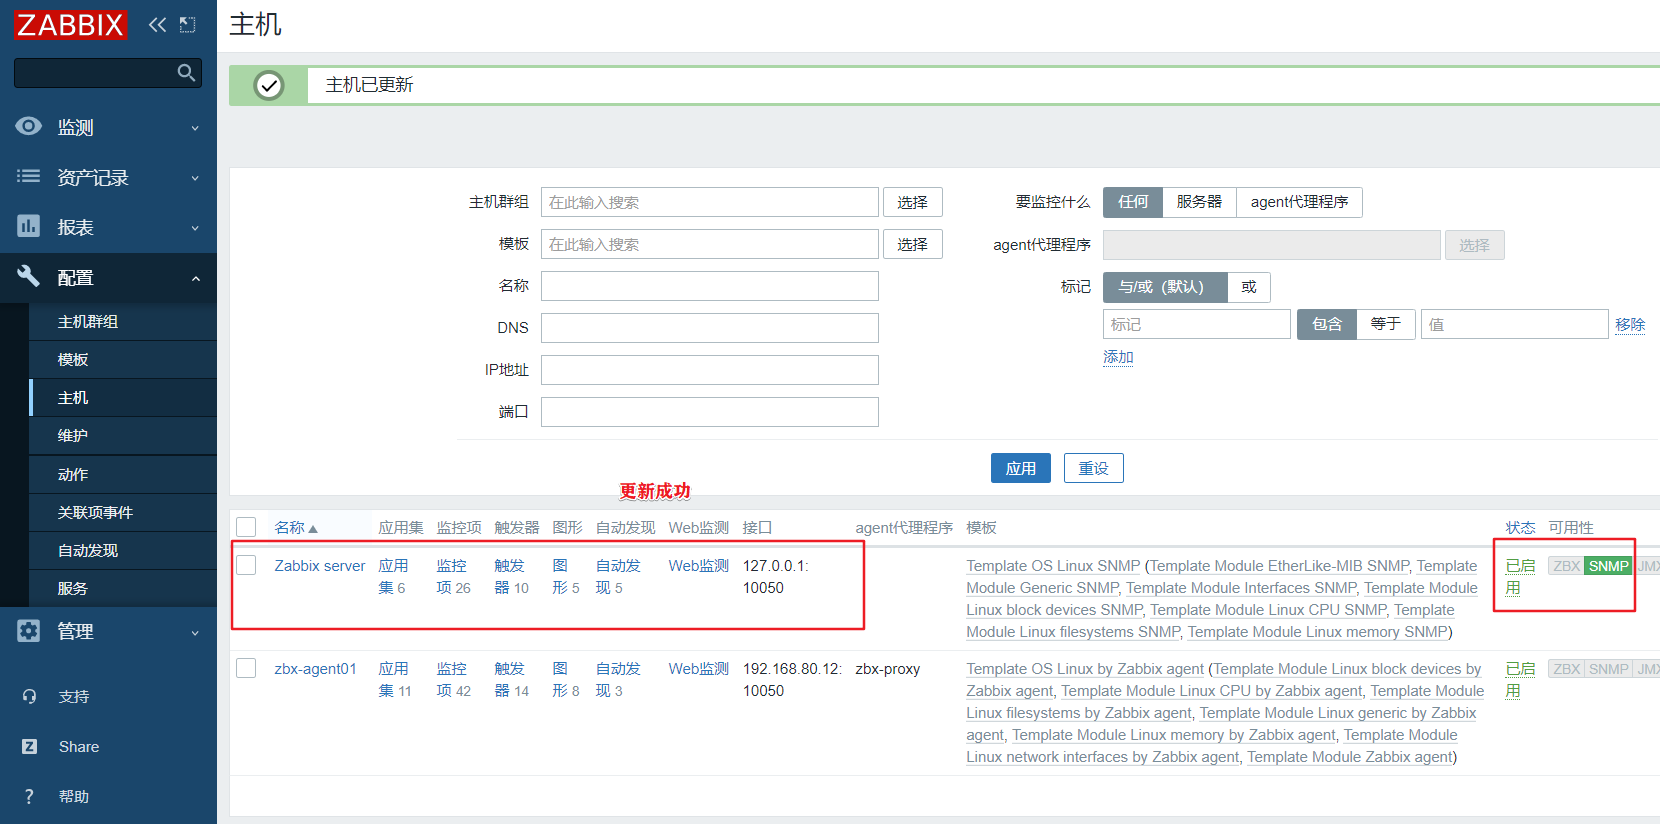Click ZBX availability badge for Zabbix server
Screen dimensions: 1660x824
(x=1566, y=566)
